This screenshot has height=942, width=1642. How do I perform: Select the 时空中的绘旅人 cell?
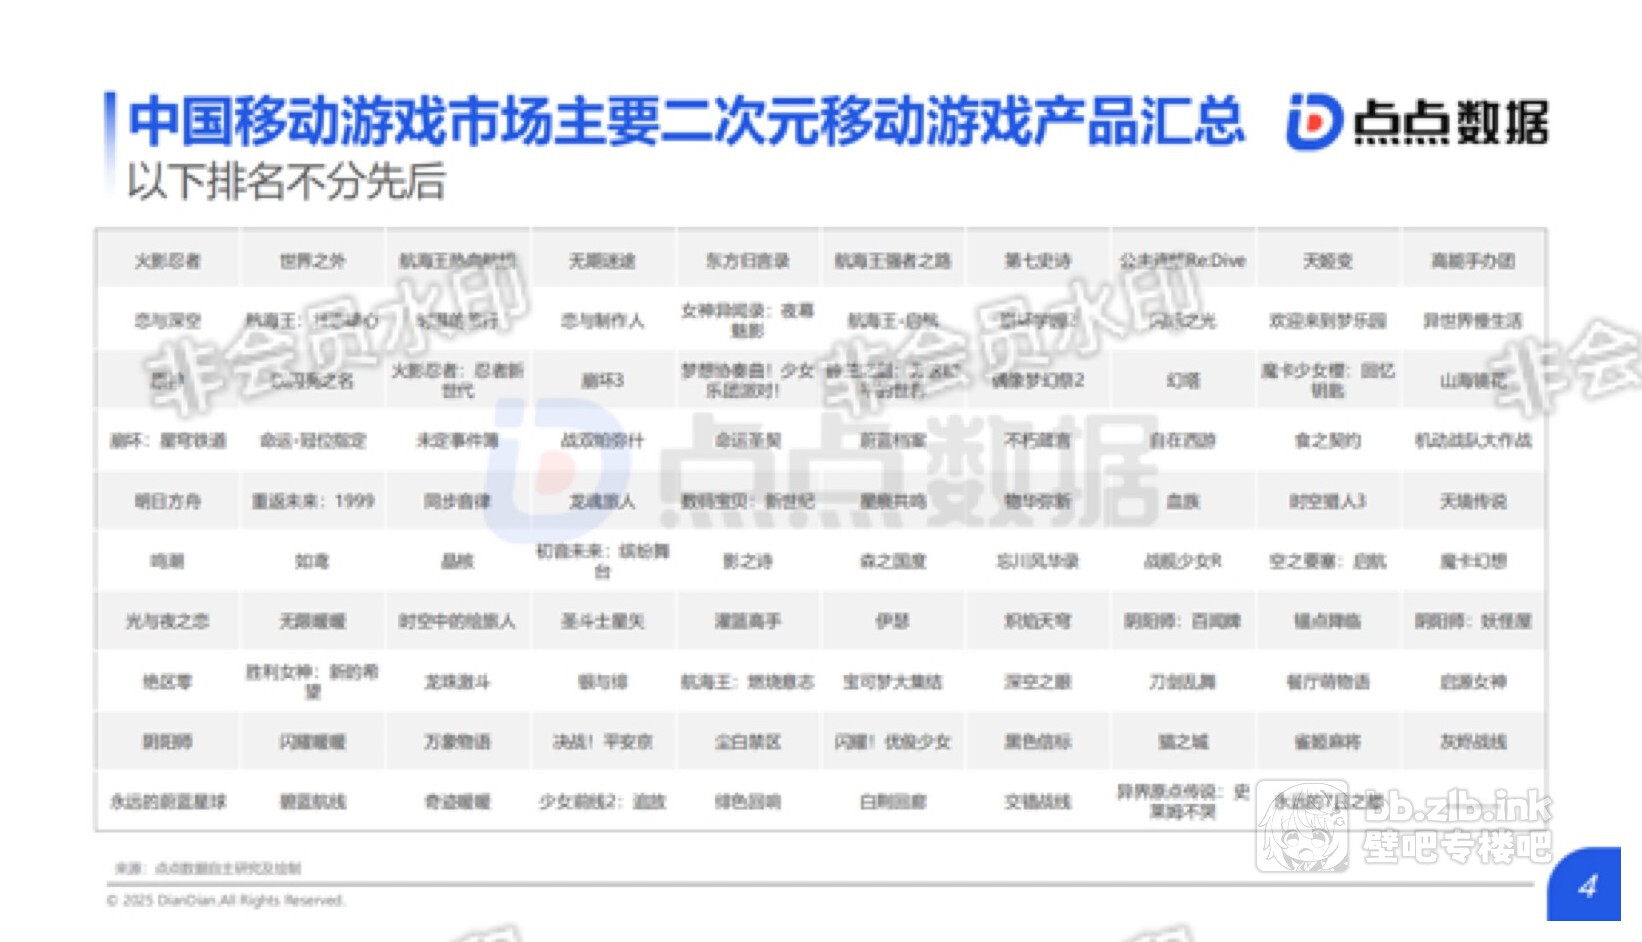457,621
